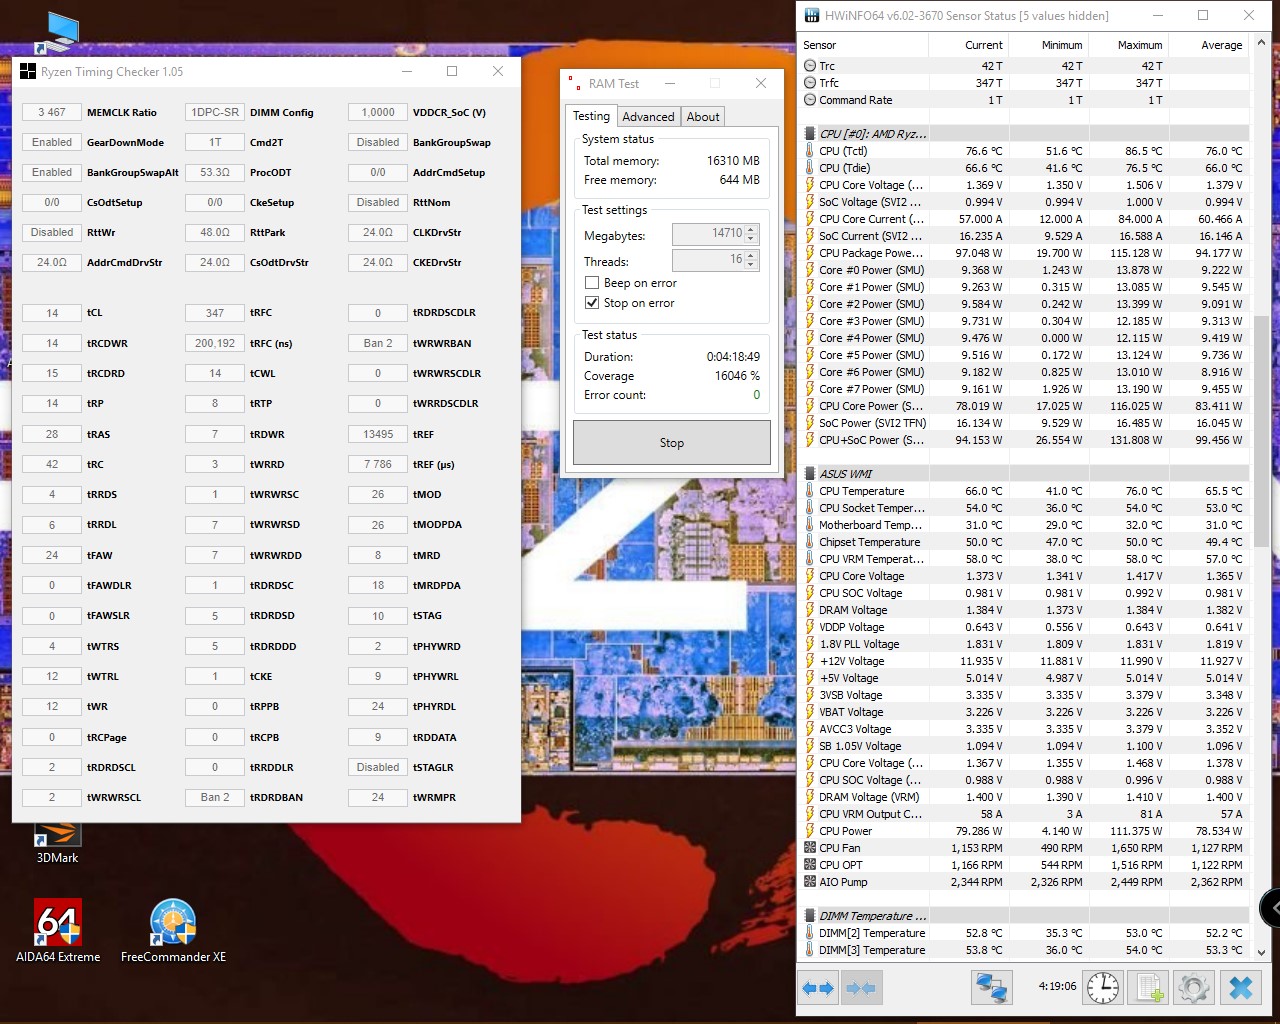Screen dimensions: 1280x1024
Task: Collapse DIMM Temperature sensor group
Action: 872,916
